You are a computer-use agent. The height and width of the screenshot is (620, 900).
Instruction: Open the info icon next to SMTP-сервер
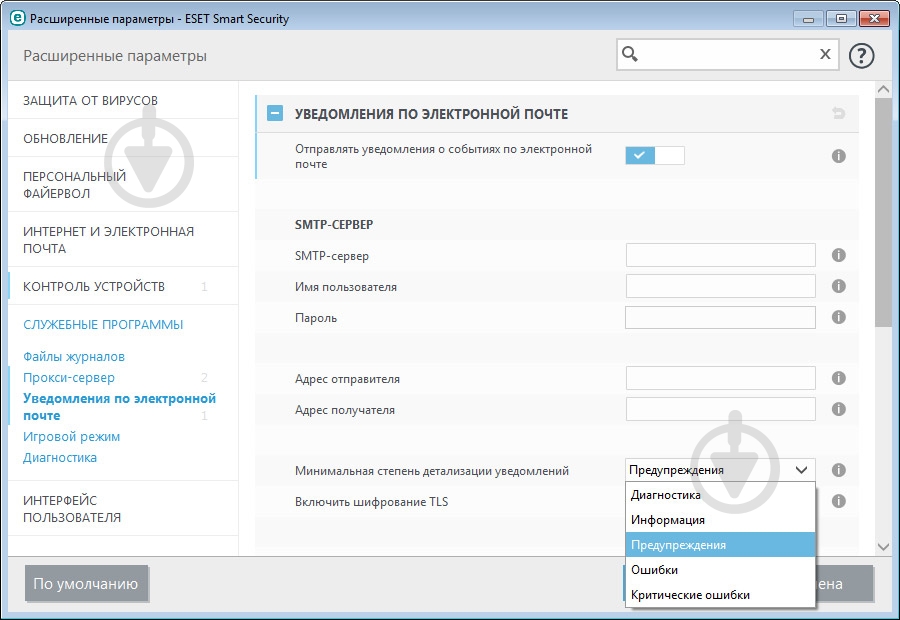click(838, 255)
